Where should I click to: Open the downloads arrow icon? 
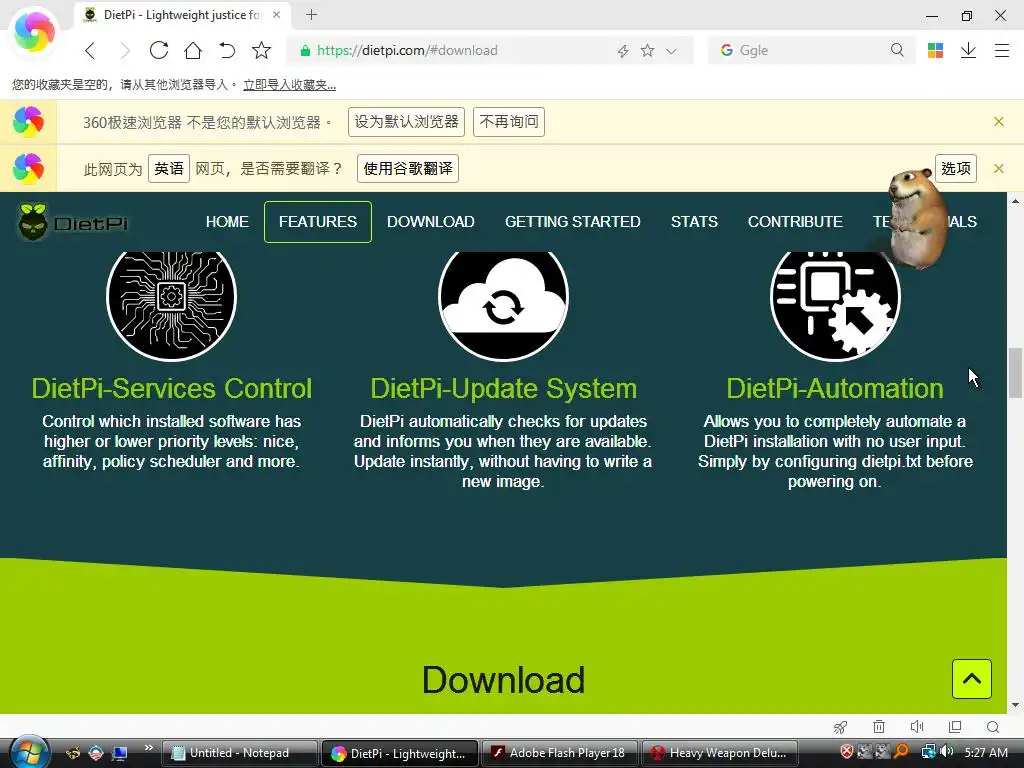(968, 50)
